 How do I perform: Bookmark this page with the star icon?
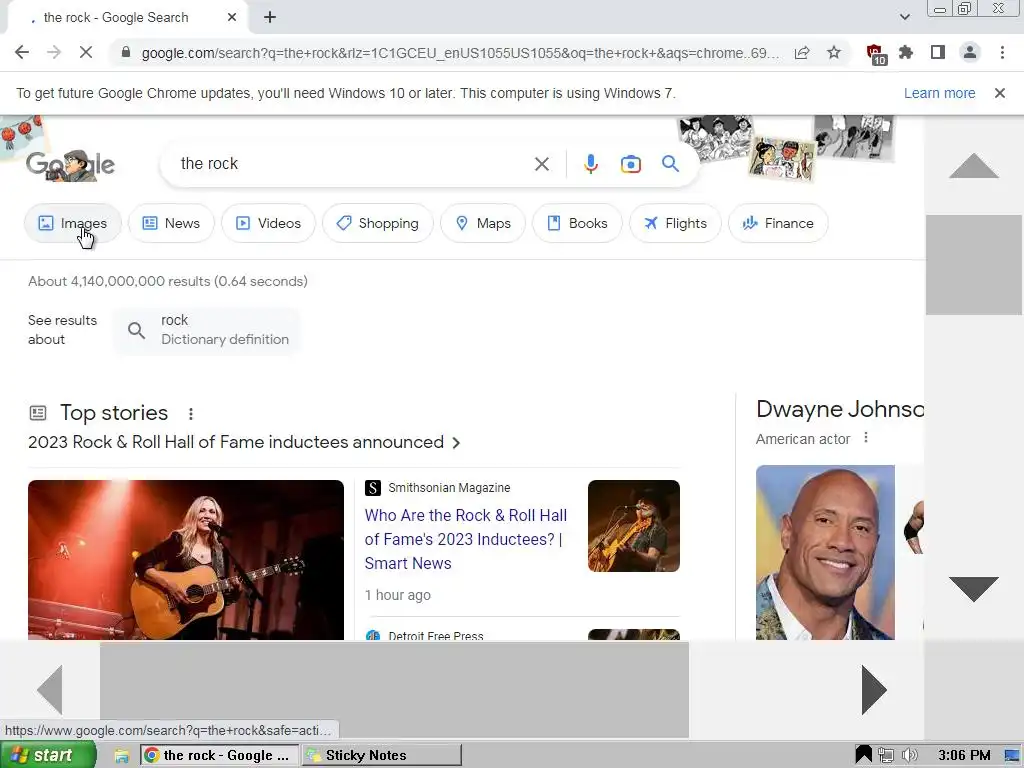point(834,53)
